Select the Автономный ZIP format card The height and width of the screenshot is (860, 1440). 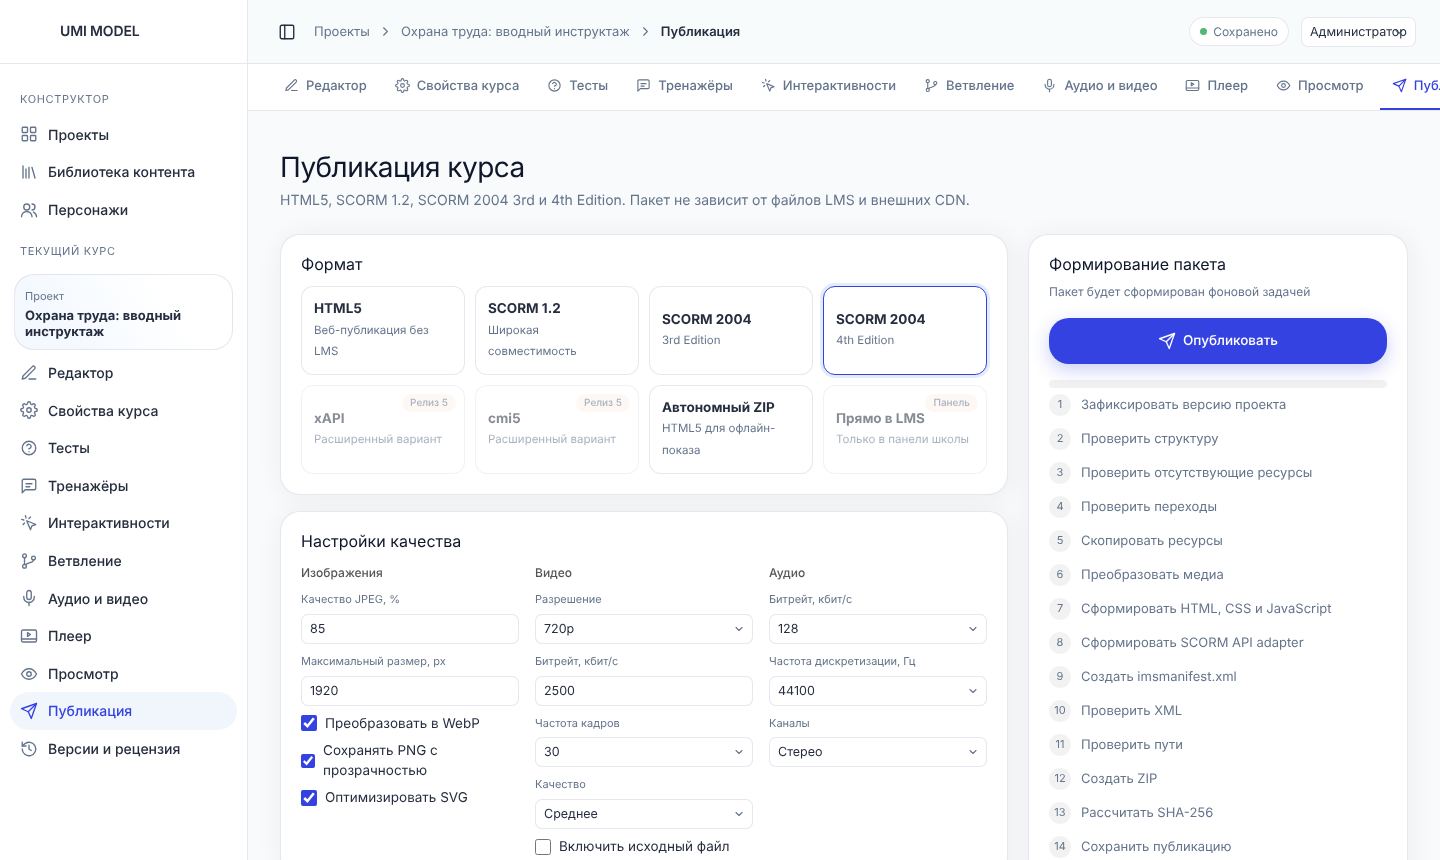731,429
